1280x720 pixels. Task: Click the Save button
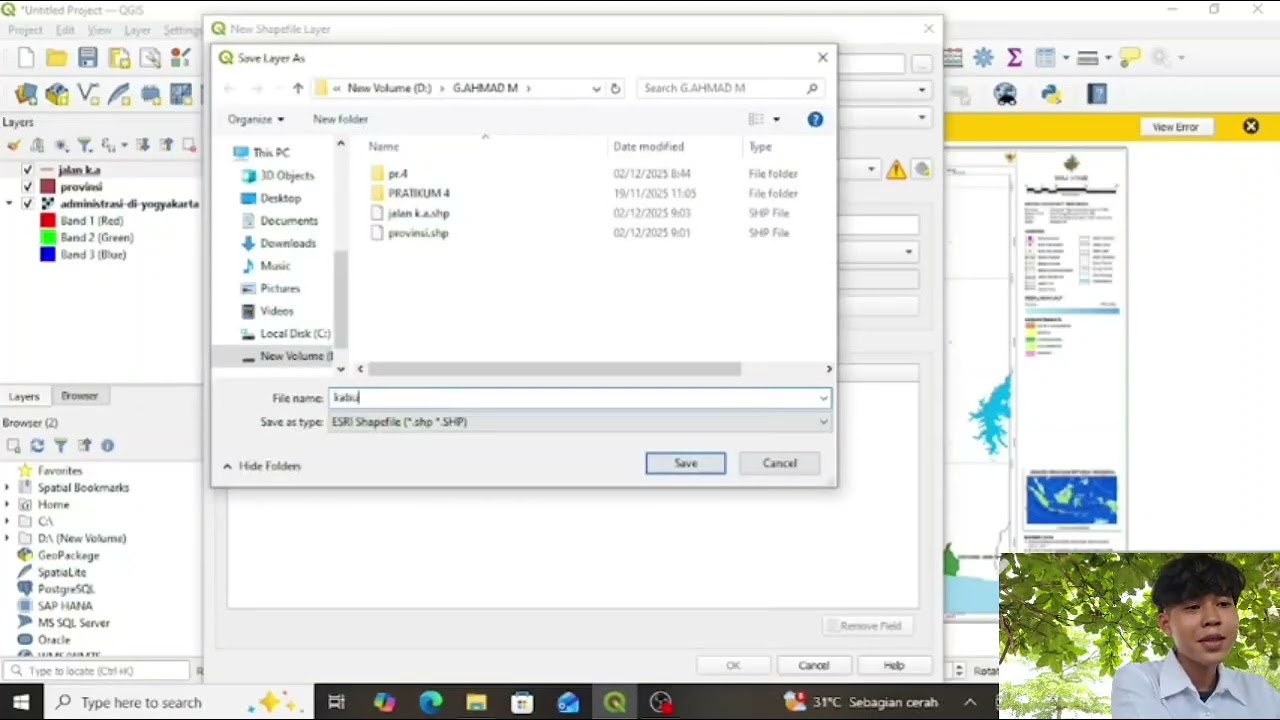click(685, 463)
